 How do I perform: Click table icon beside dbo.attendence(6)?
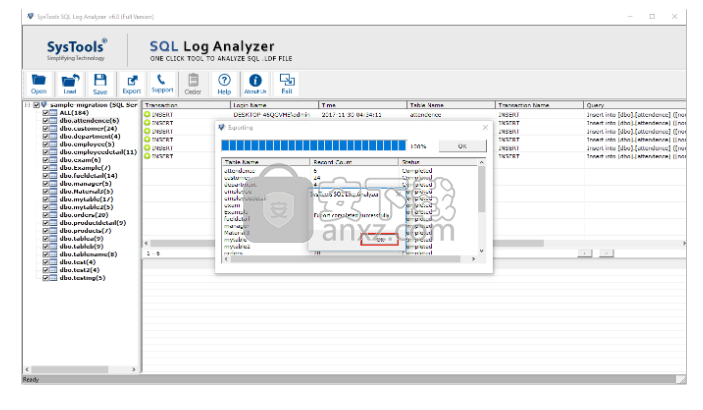pos(53,121)
